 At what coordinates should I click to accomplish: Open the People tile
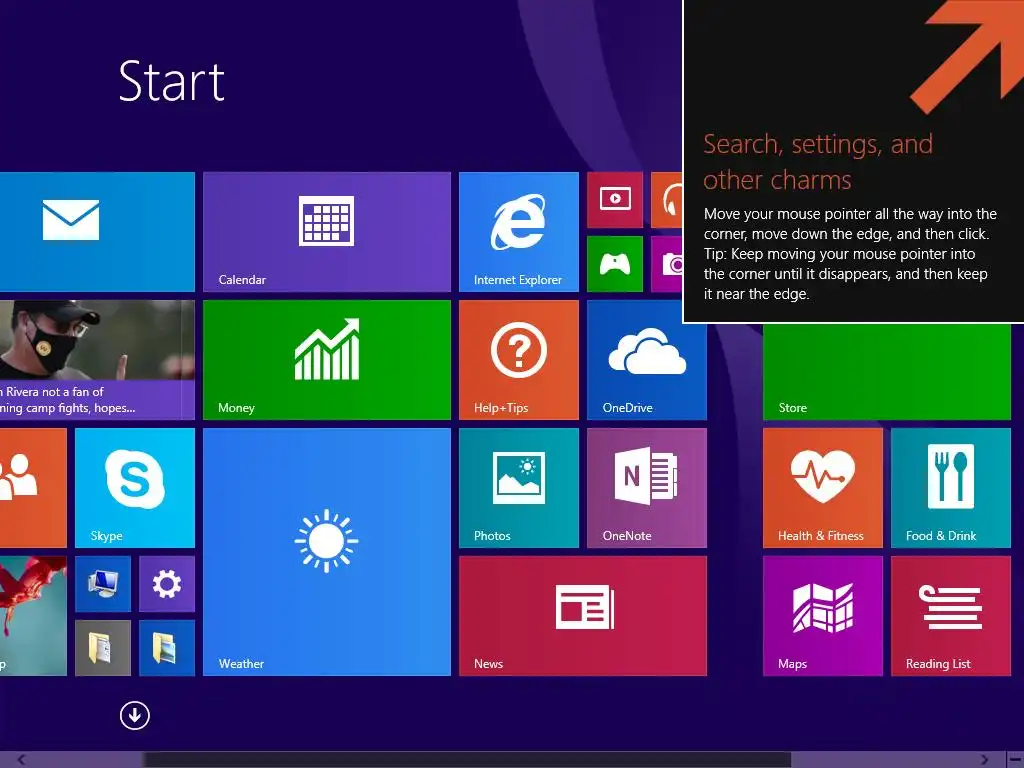tap(33, 488)
